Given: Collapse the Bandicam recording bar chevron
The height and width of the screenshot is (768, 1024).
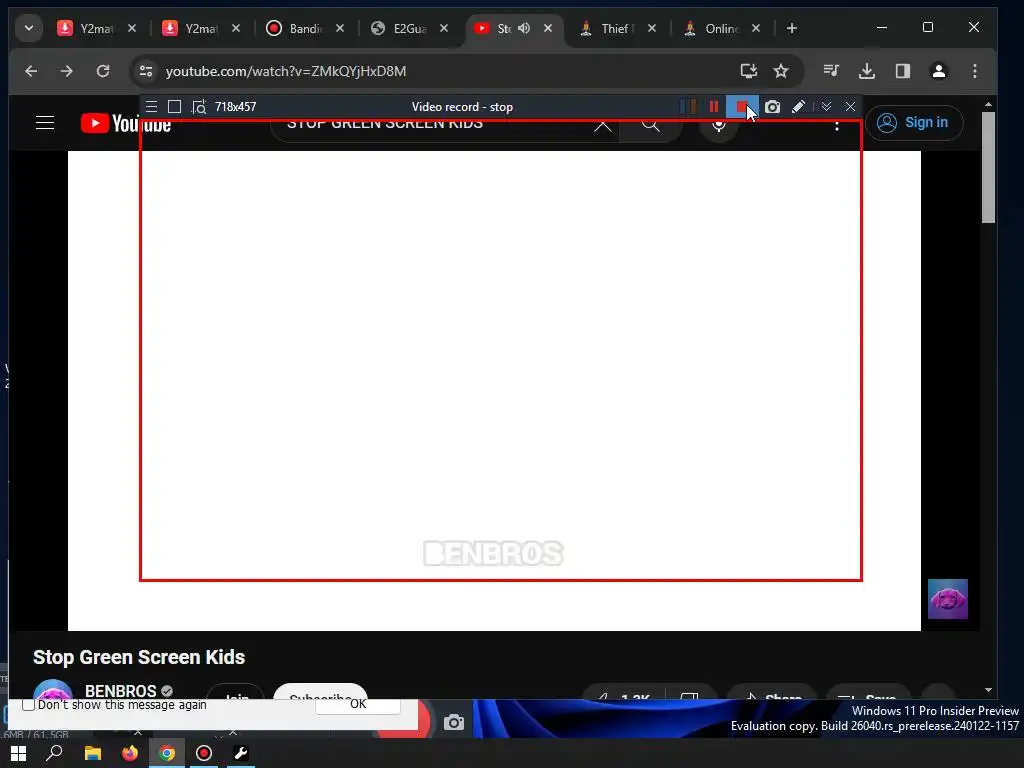Looking at the screenshot, I should pos(826,106).
